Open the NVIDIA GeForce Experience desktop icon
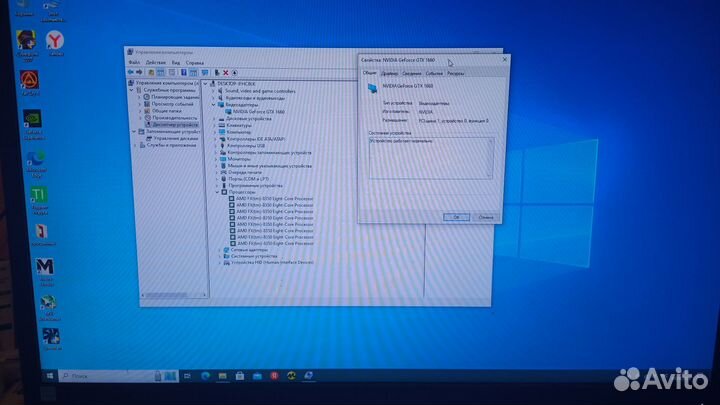Viewport: 720px width, 405px height. tap(34, 124)
